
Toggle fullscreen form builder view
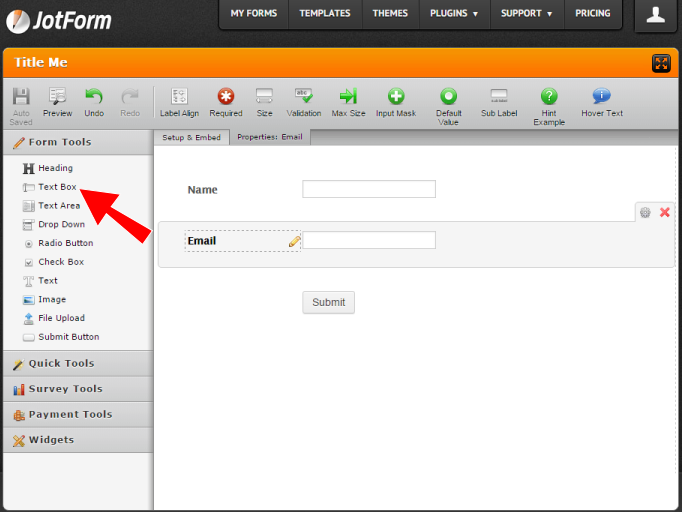click(x=661, y=64)
